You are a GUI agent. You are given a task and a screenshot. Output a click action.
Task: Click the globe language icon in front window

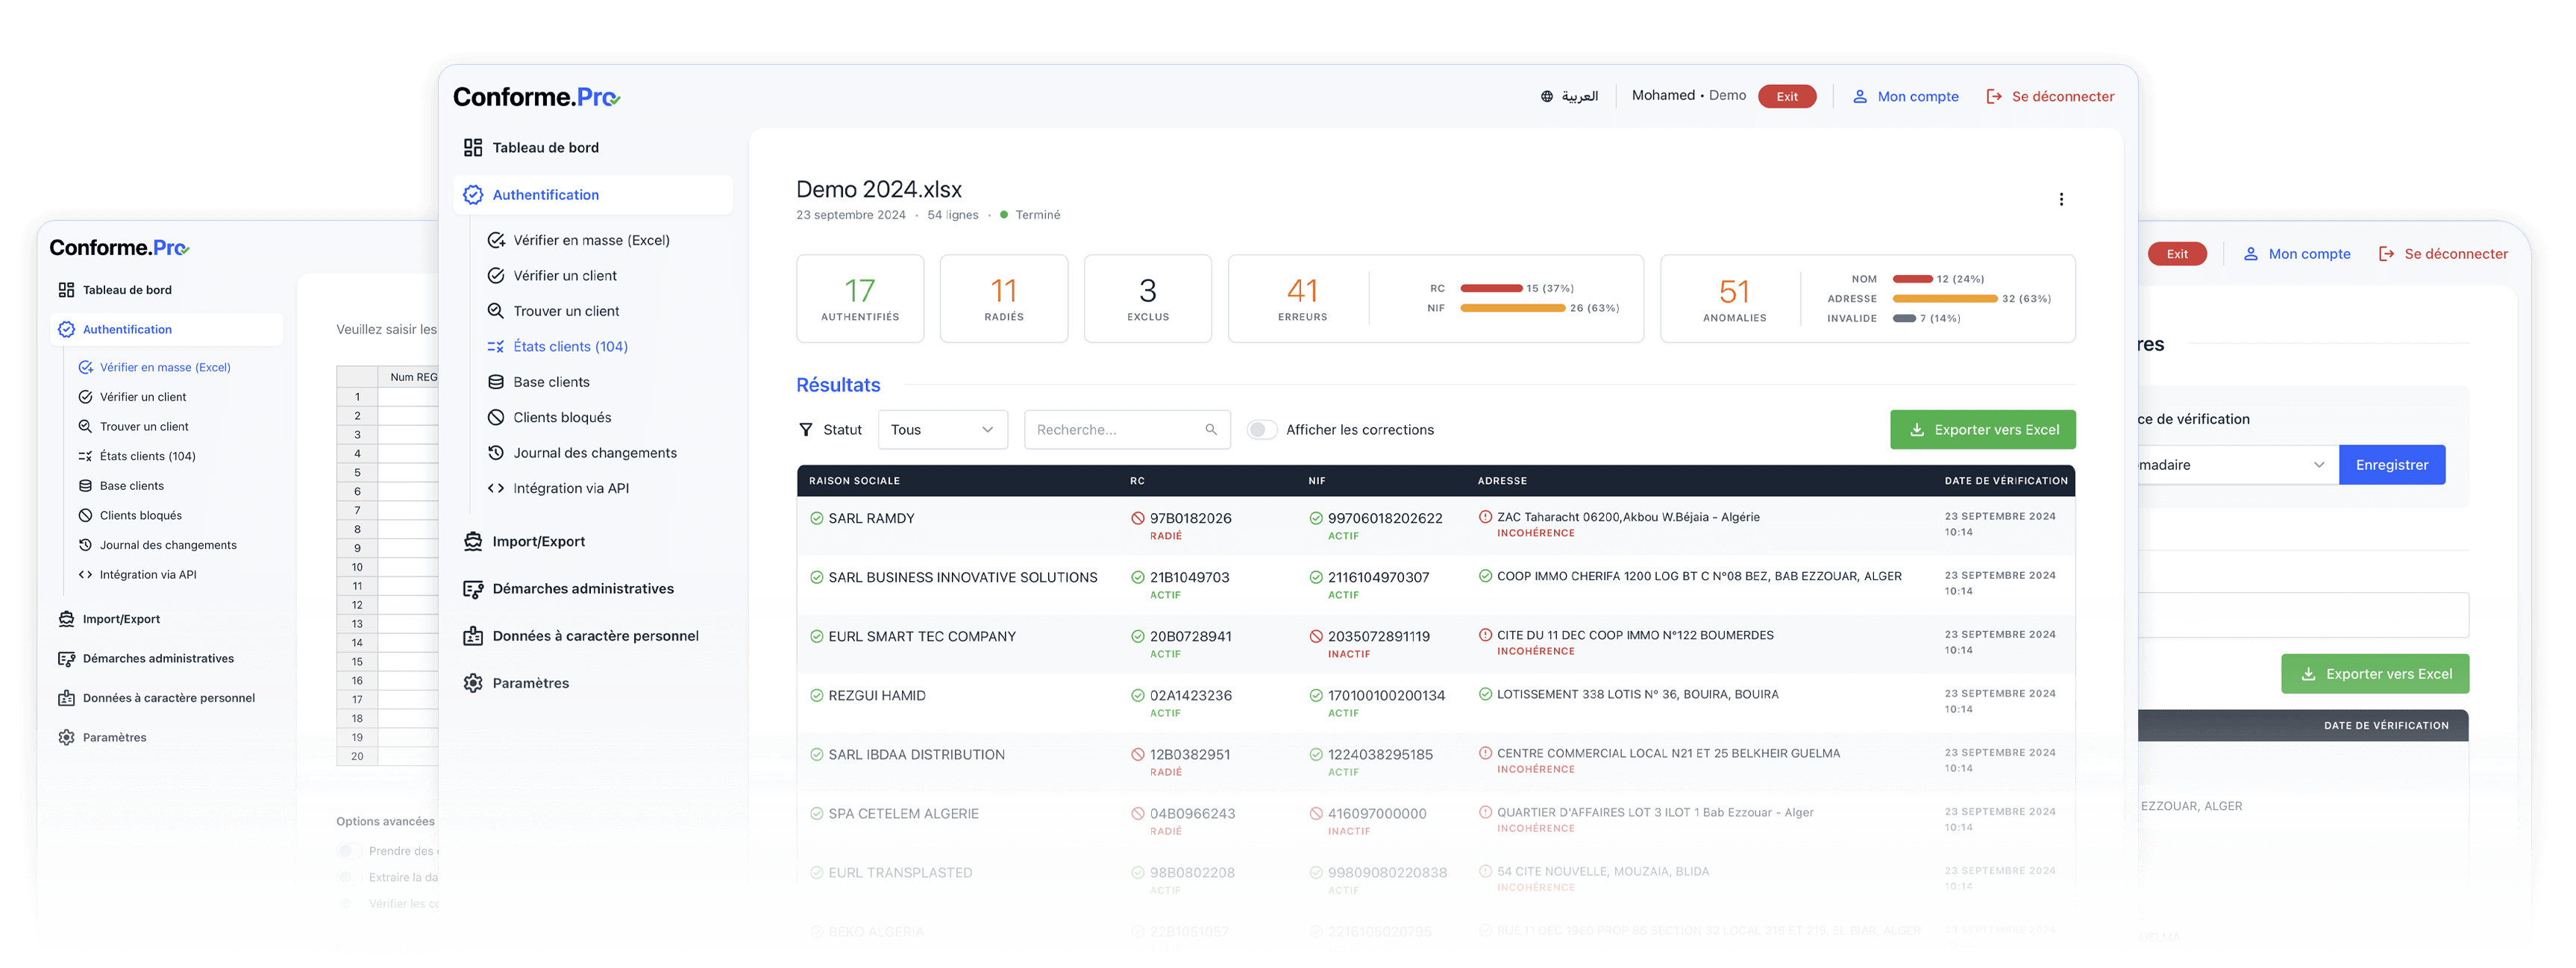tap(1547, 97)
